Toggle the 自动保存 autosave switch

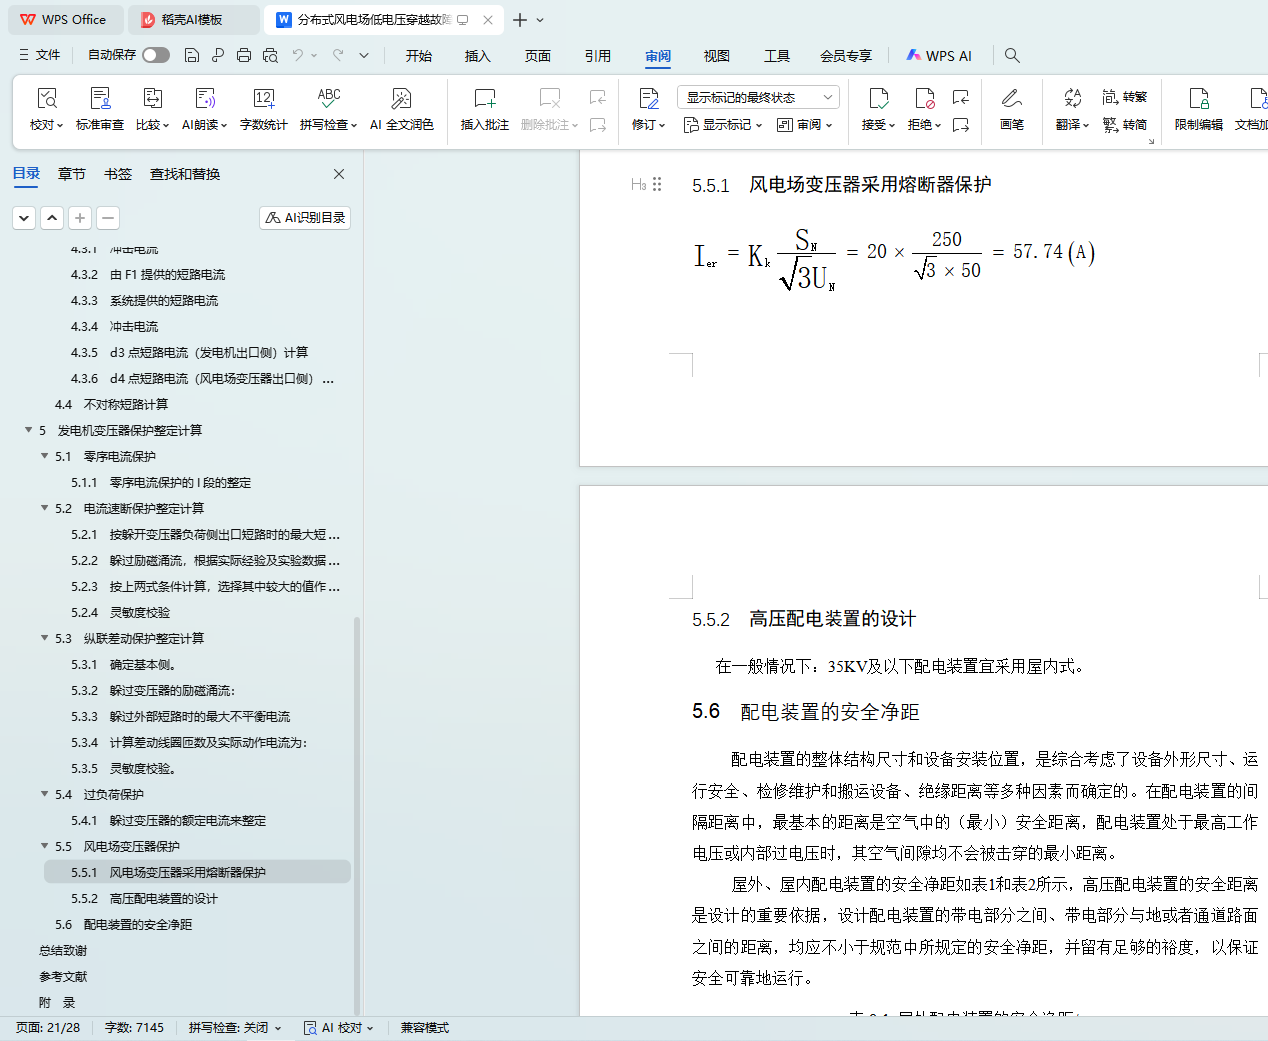(155, 55)
